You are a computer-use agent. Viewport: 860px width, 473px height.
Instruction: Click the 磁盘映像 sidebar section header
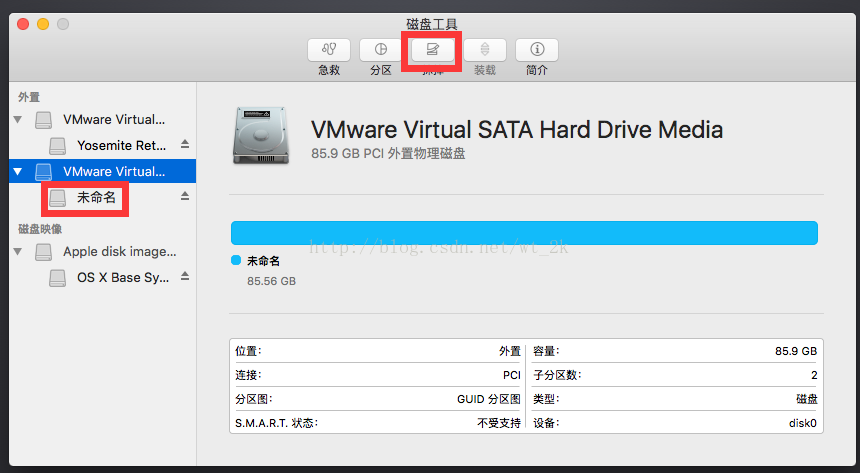click(x=40, y=229)
